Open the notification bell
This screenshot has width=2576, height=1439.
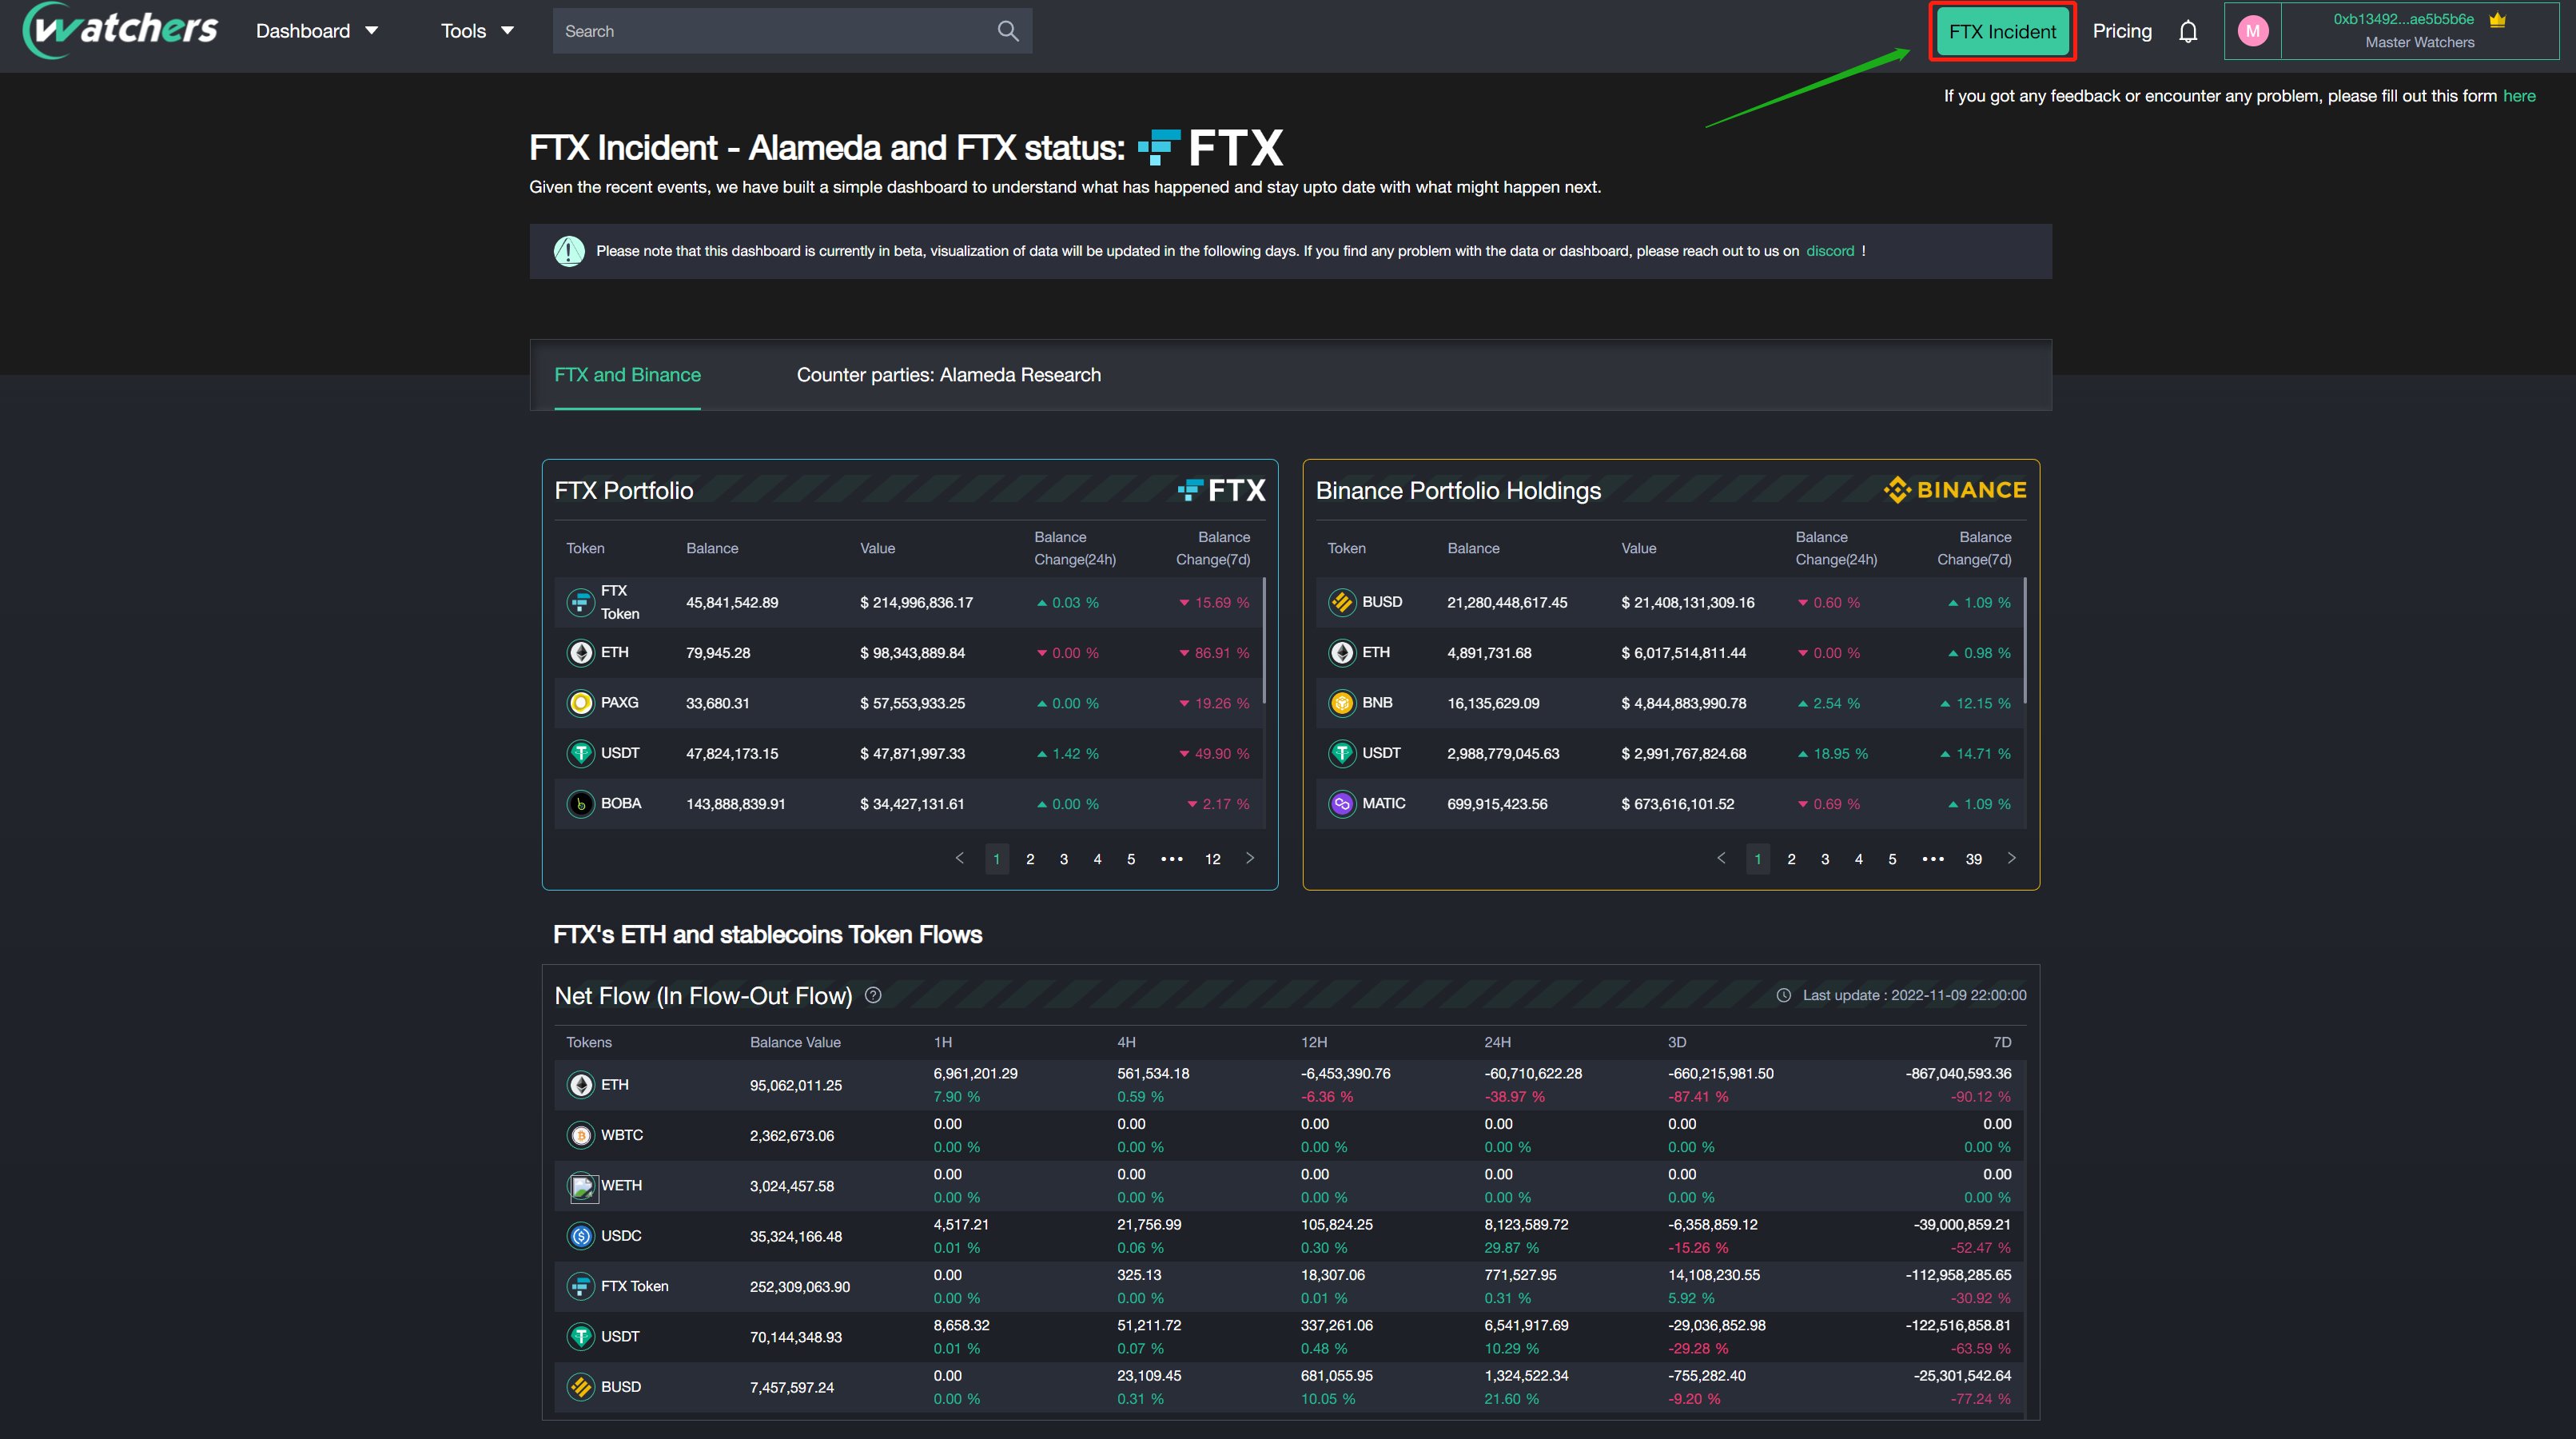tap(2188, 30)
